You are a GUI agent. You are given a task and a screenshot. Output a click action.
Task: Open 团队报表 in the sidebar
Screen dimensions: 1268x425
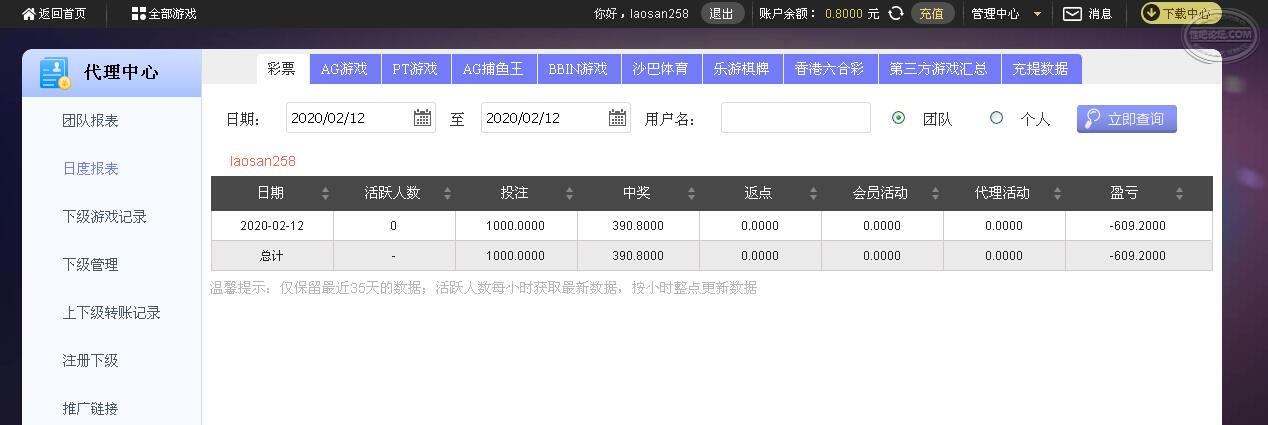(90, 120)
